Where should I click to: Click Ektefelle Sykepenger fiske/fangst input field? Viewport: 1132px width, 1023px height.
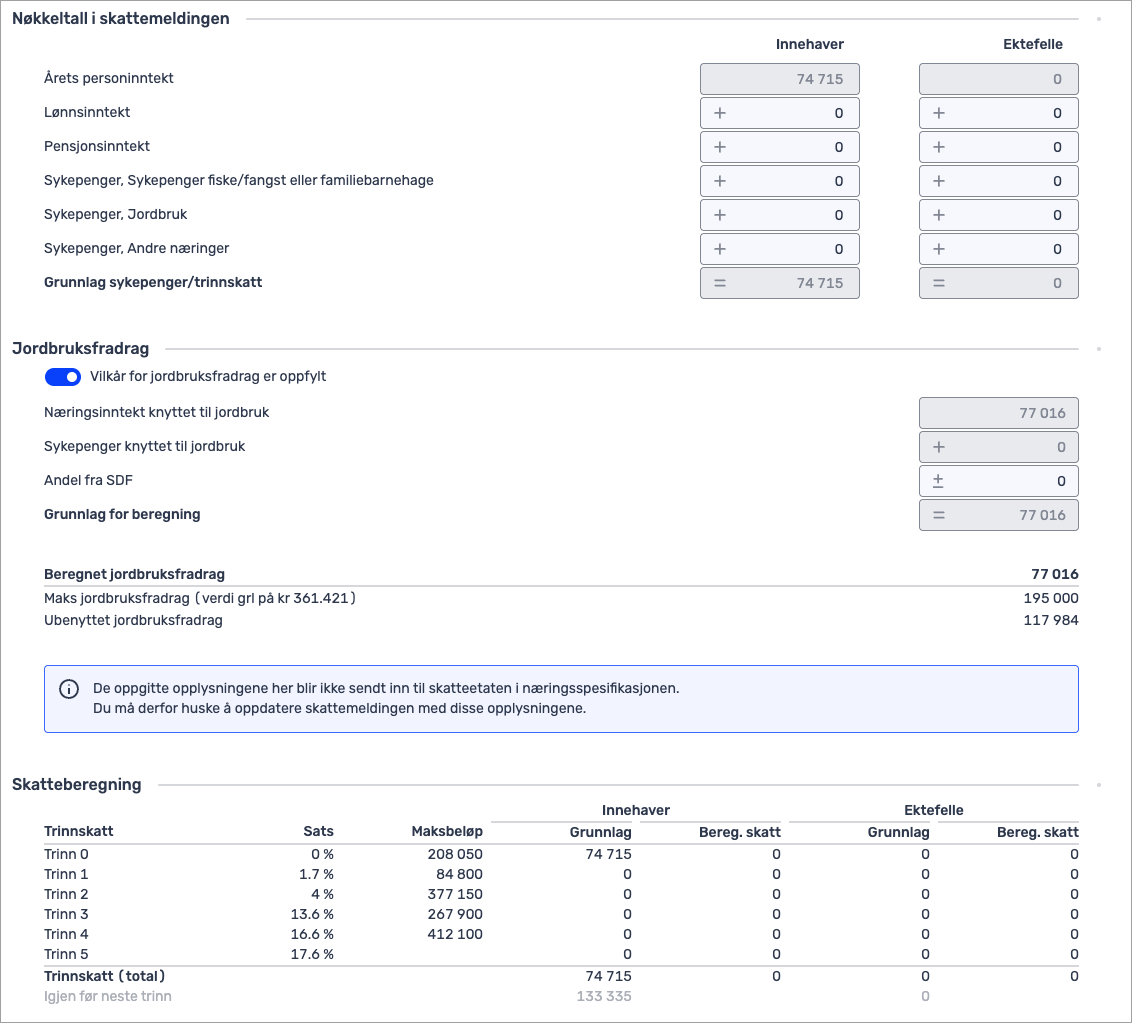pos(1008,181)
